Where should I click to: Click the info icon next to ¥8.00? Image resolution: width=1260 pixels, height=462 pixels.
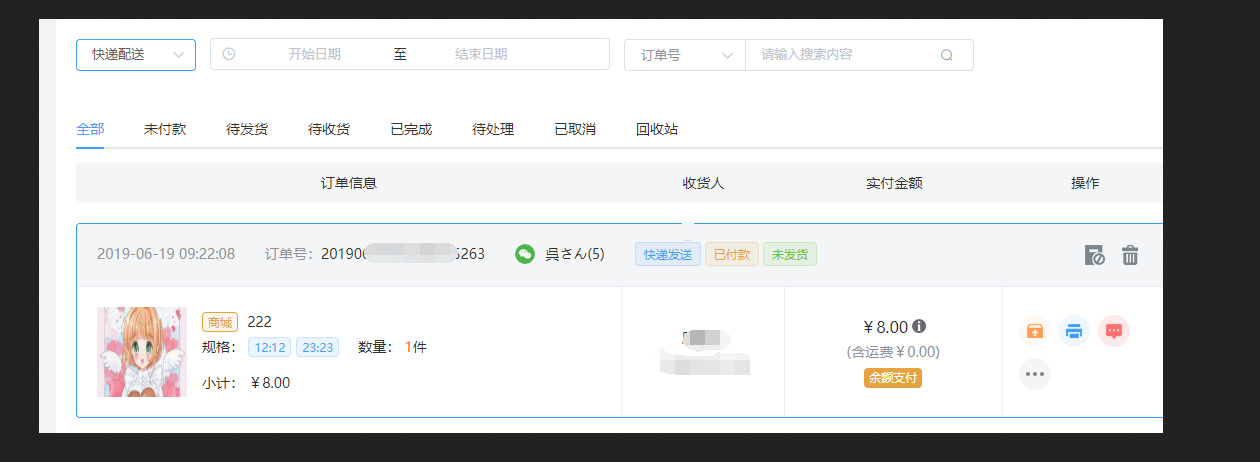pos(919,326)
